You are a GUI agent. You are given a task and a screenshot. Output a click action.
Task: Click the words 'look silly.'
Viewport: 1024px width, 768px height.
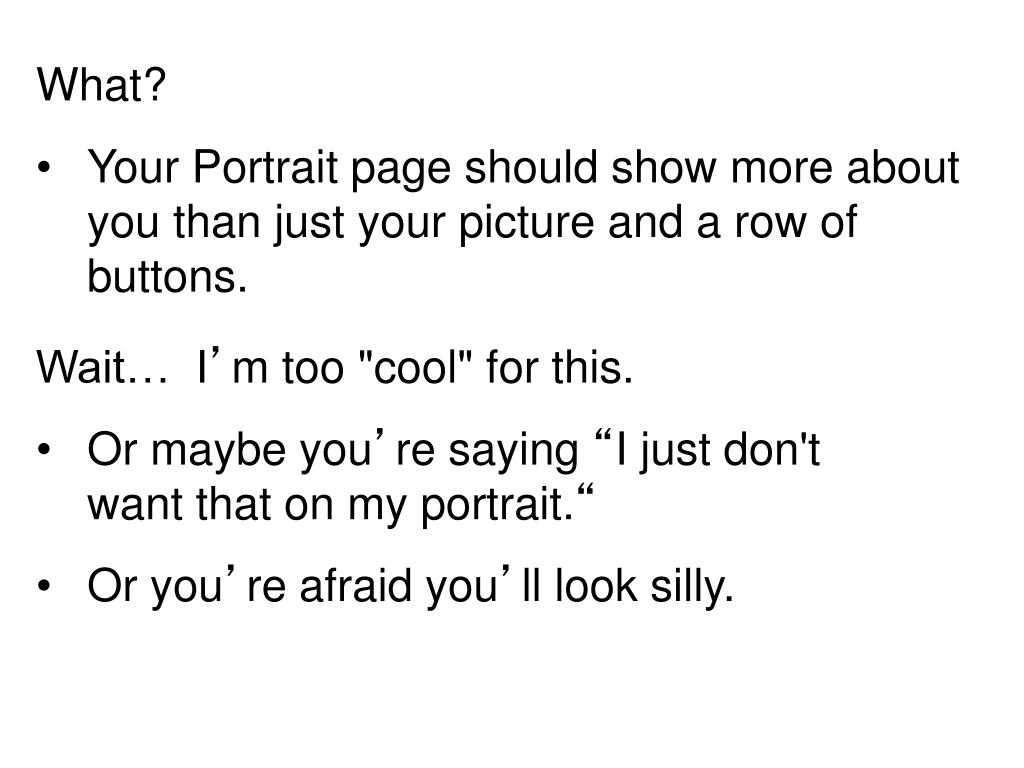click(644, 586)
